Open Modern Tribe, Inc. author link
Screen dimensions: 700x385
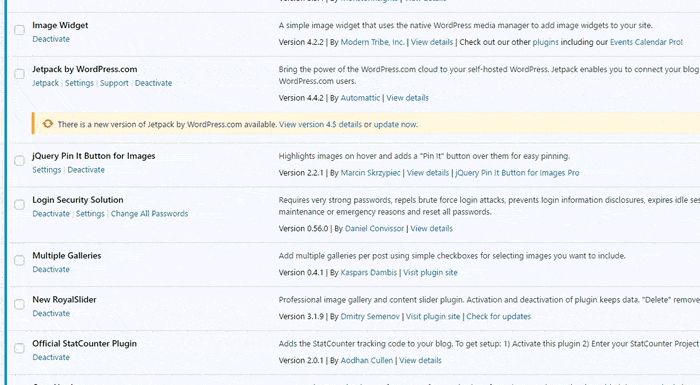(x=372, y=42)
